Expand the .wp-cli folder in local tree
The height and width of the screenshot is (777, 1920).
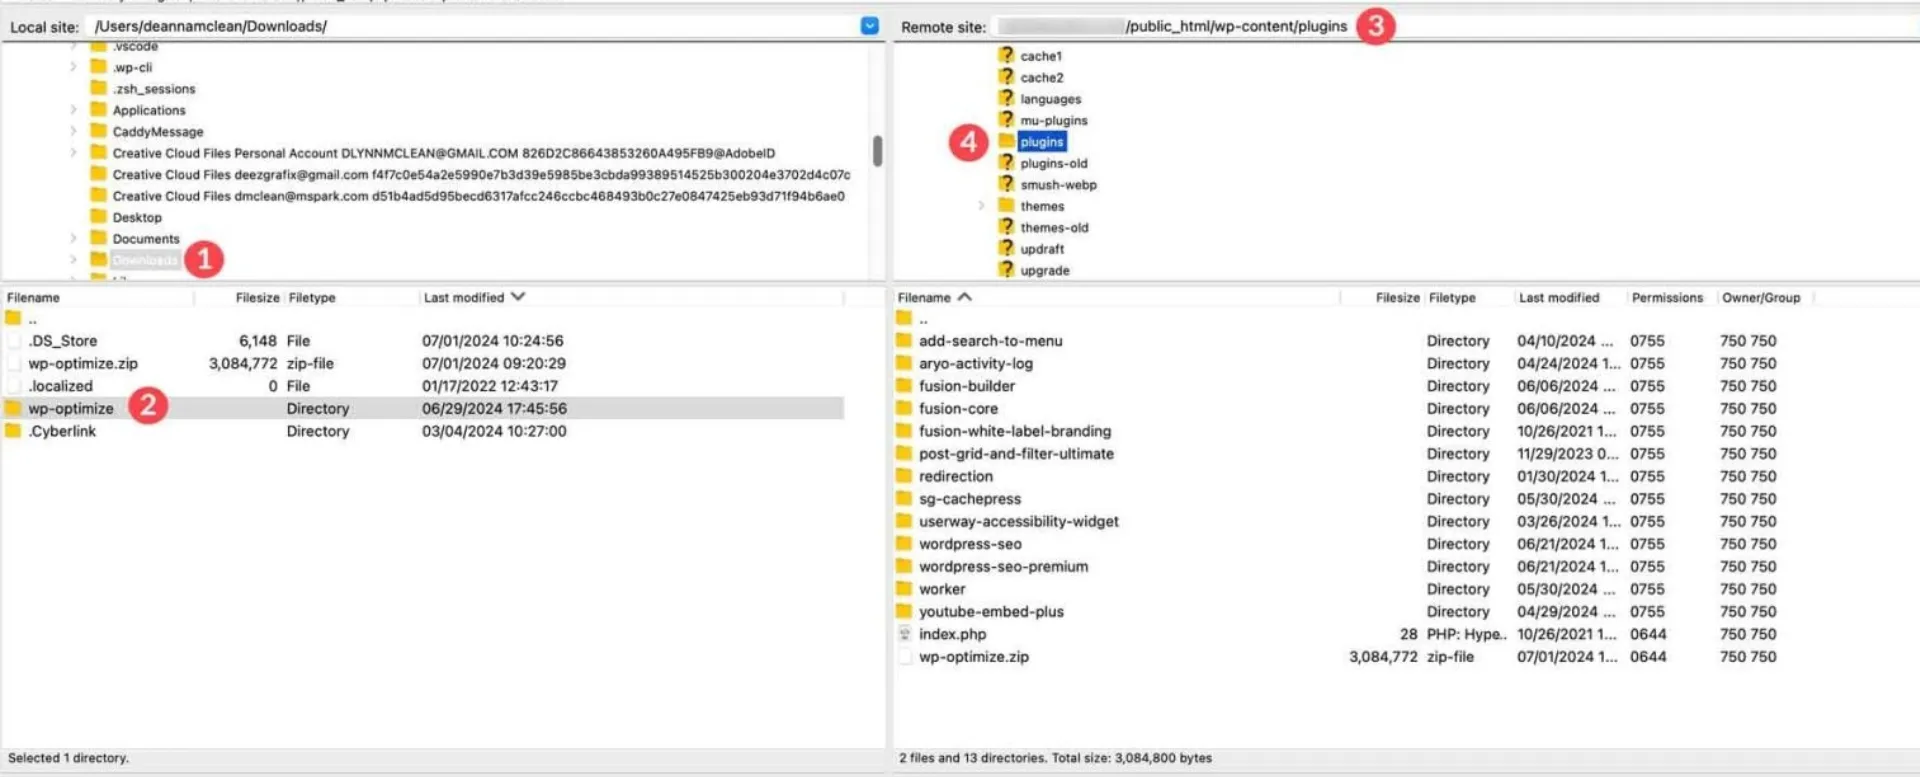click(x=73, y=67)
